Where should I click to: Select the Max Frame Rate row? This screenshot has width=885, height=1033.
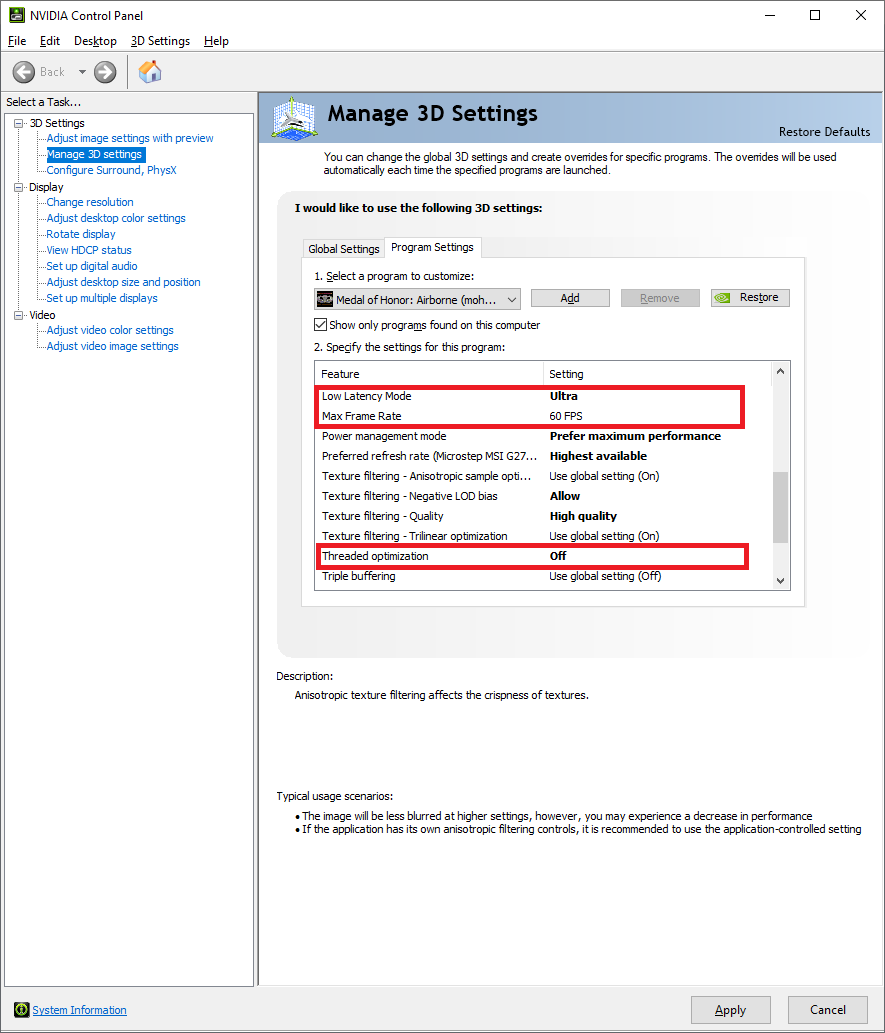coord(543,416)
